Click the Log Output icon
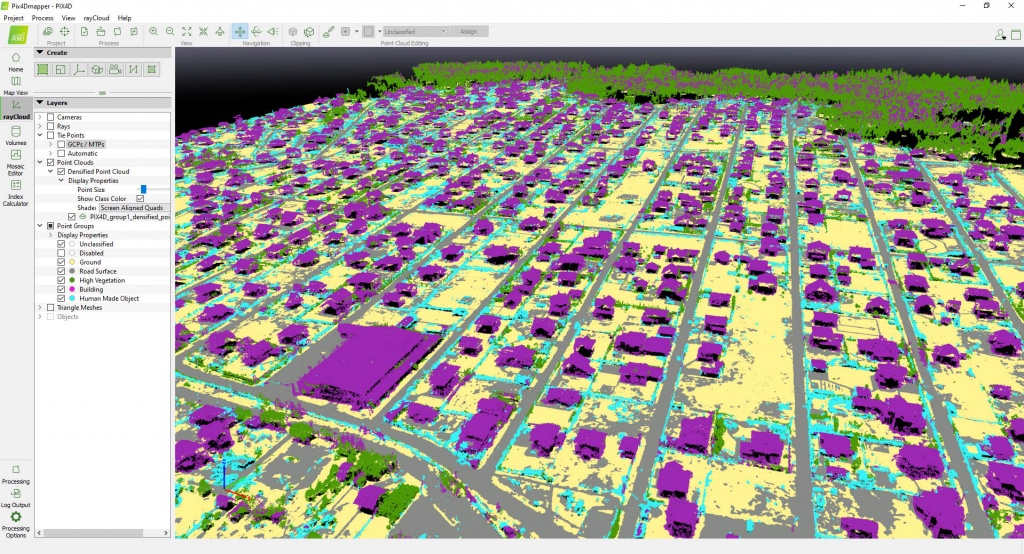1024x554 pixels. [16, 495]
